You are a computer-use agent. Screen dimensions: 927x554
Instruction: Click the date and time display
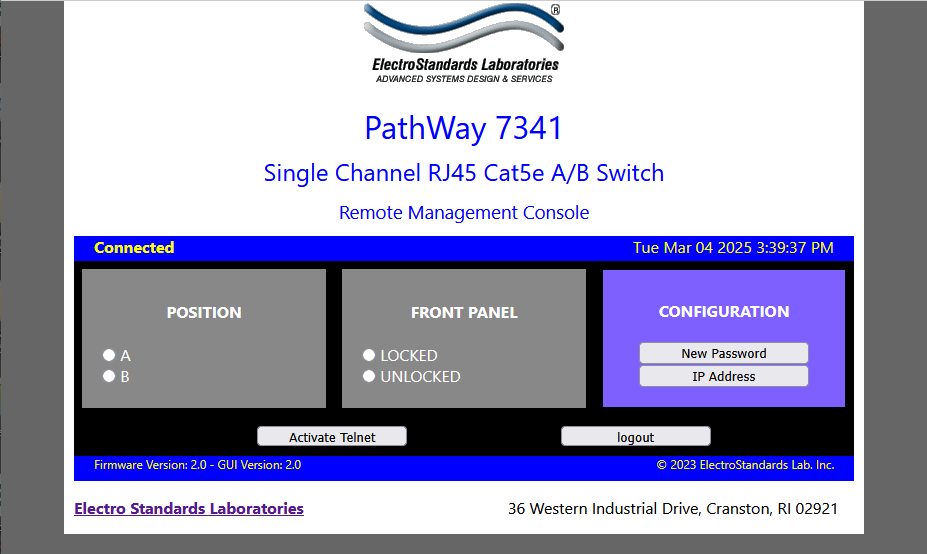(733, 248)
